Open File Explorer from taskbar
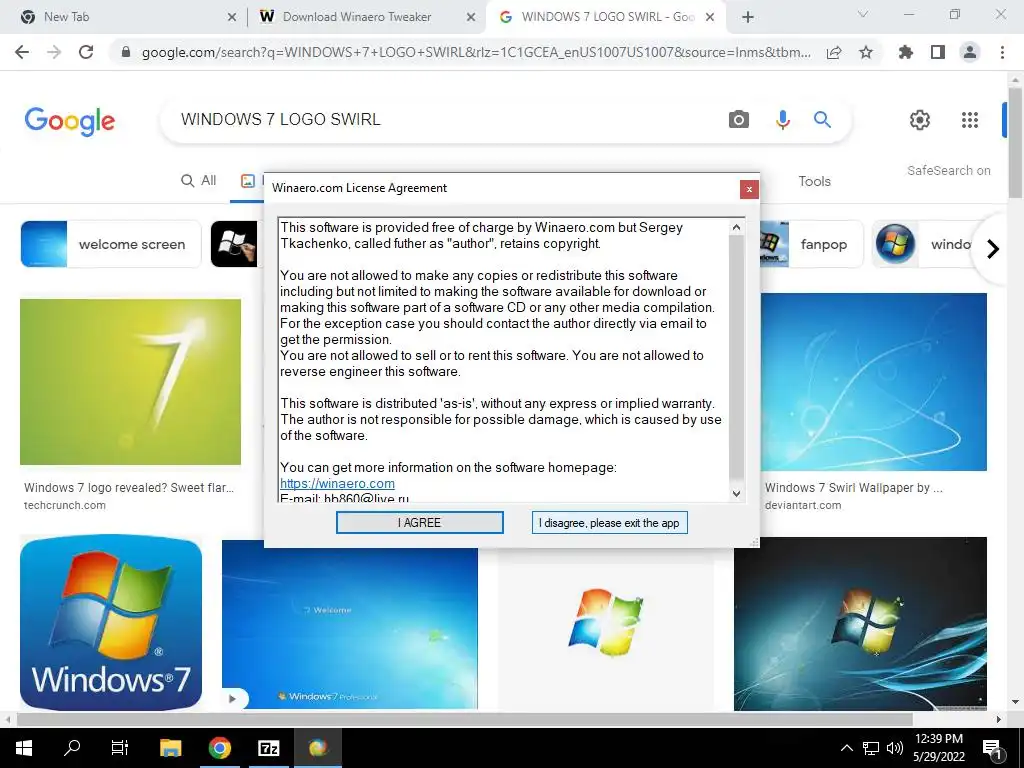 pos(170,748)
